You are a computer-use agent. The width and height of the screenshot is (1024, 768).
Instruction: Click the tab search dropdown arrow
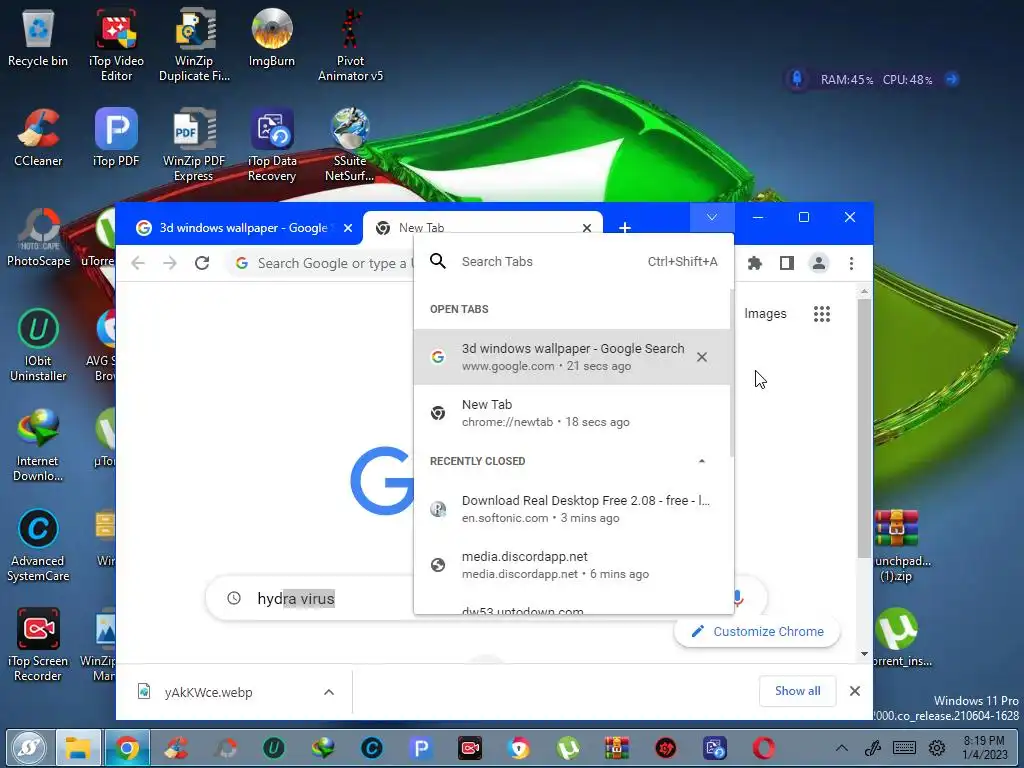click(712, 217)
